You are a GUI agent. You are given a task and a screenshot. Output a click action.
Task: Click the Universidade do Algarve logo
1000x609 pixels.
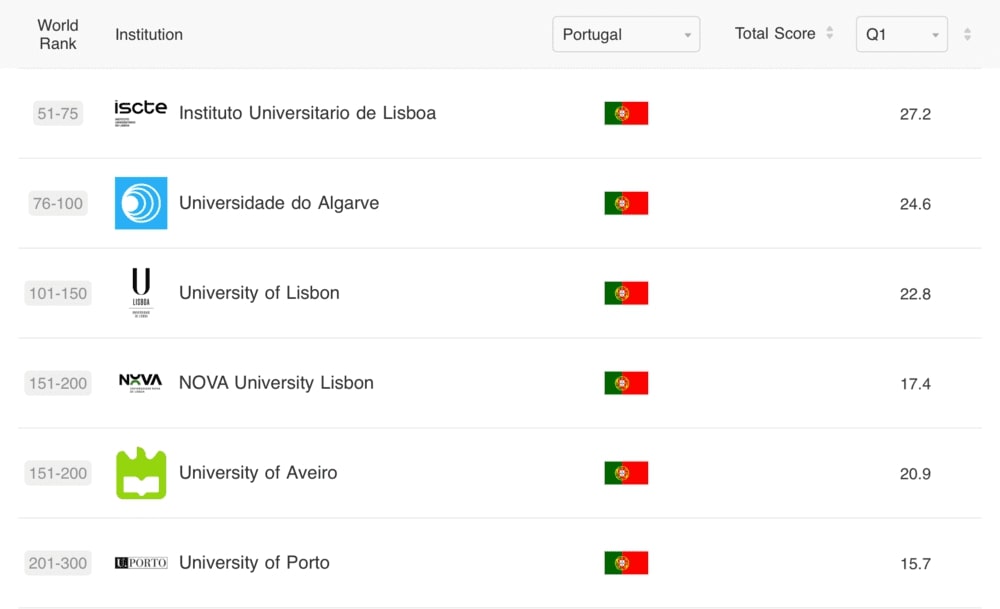click(x=141, y=203)
